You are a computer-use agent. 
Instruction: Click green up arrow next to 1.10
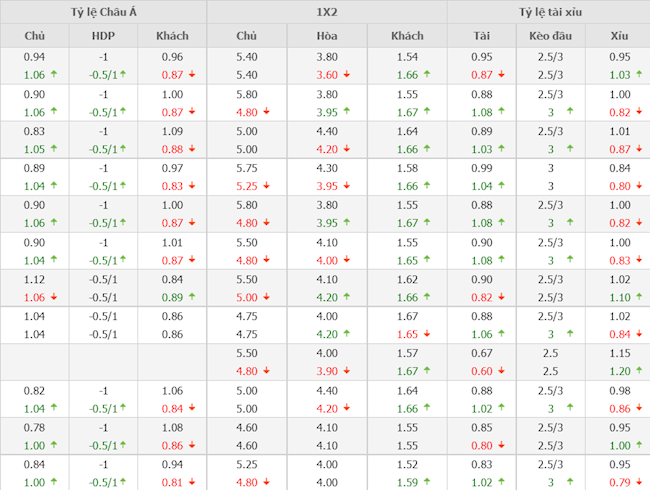[x=638, y=297]
